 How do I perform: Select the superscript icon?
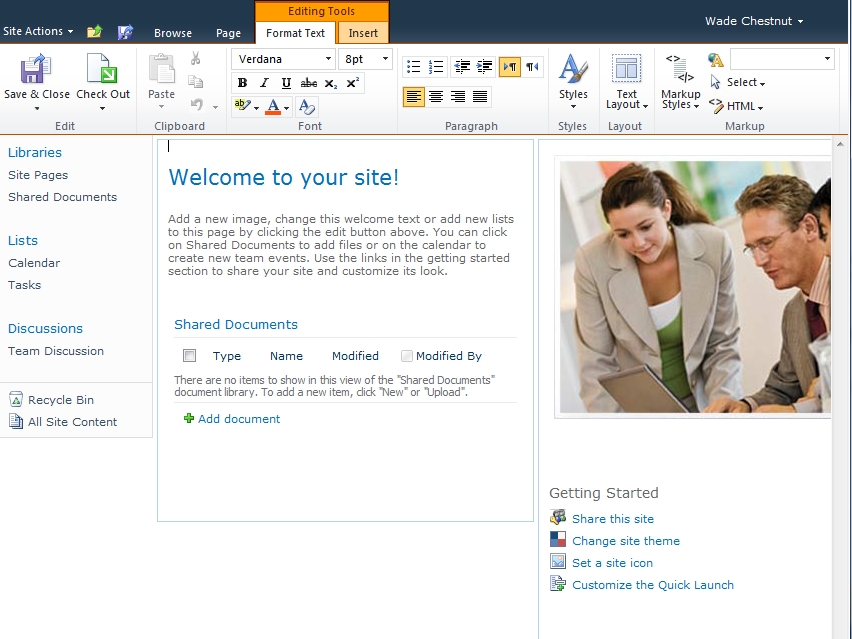[352, 83]
